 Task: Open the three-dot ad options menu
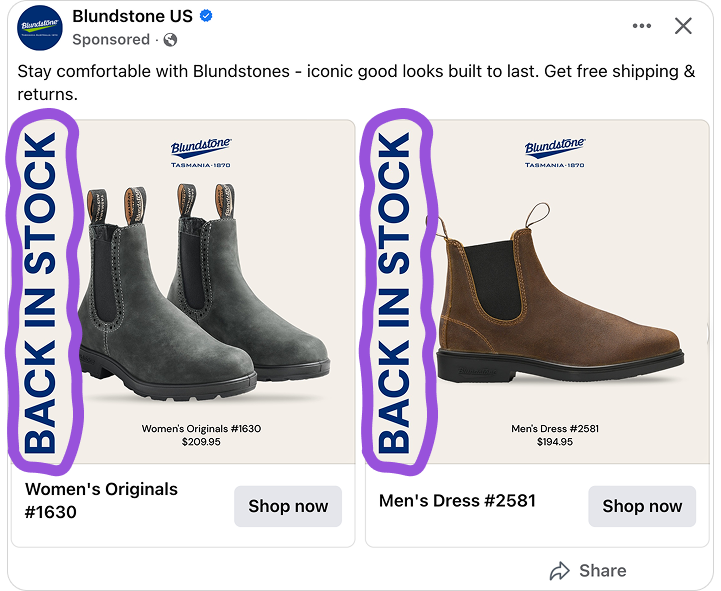(641, 26)
